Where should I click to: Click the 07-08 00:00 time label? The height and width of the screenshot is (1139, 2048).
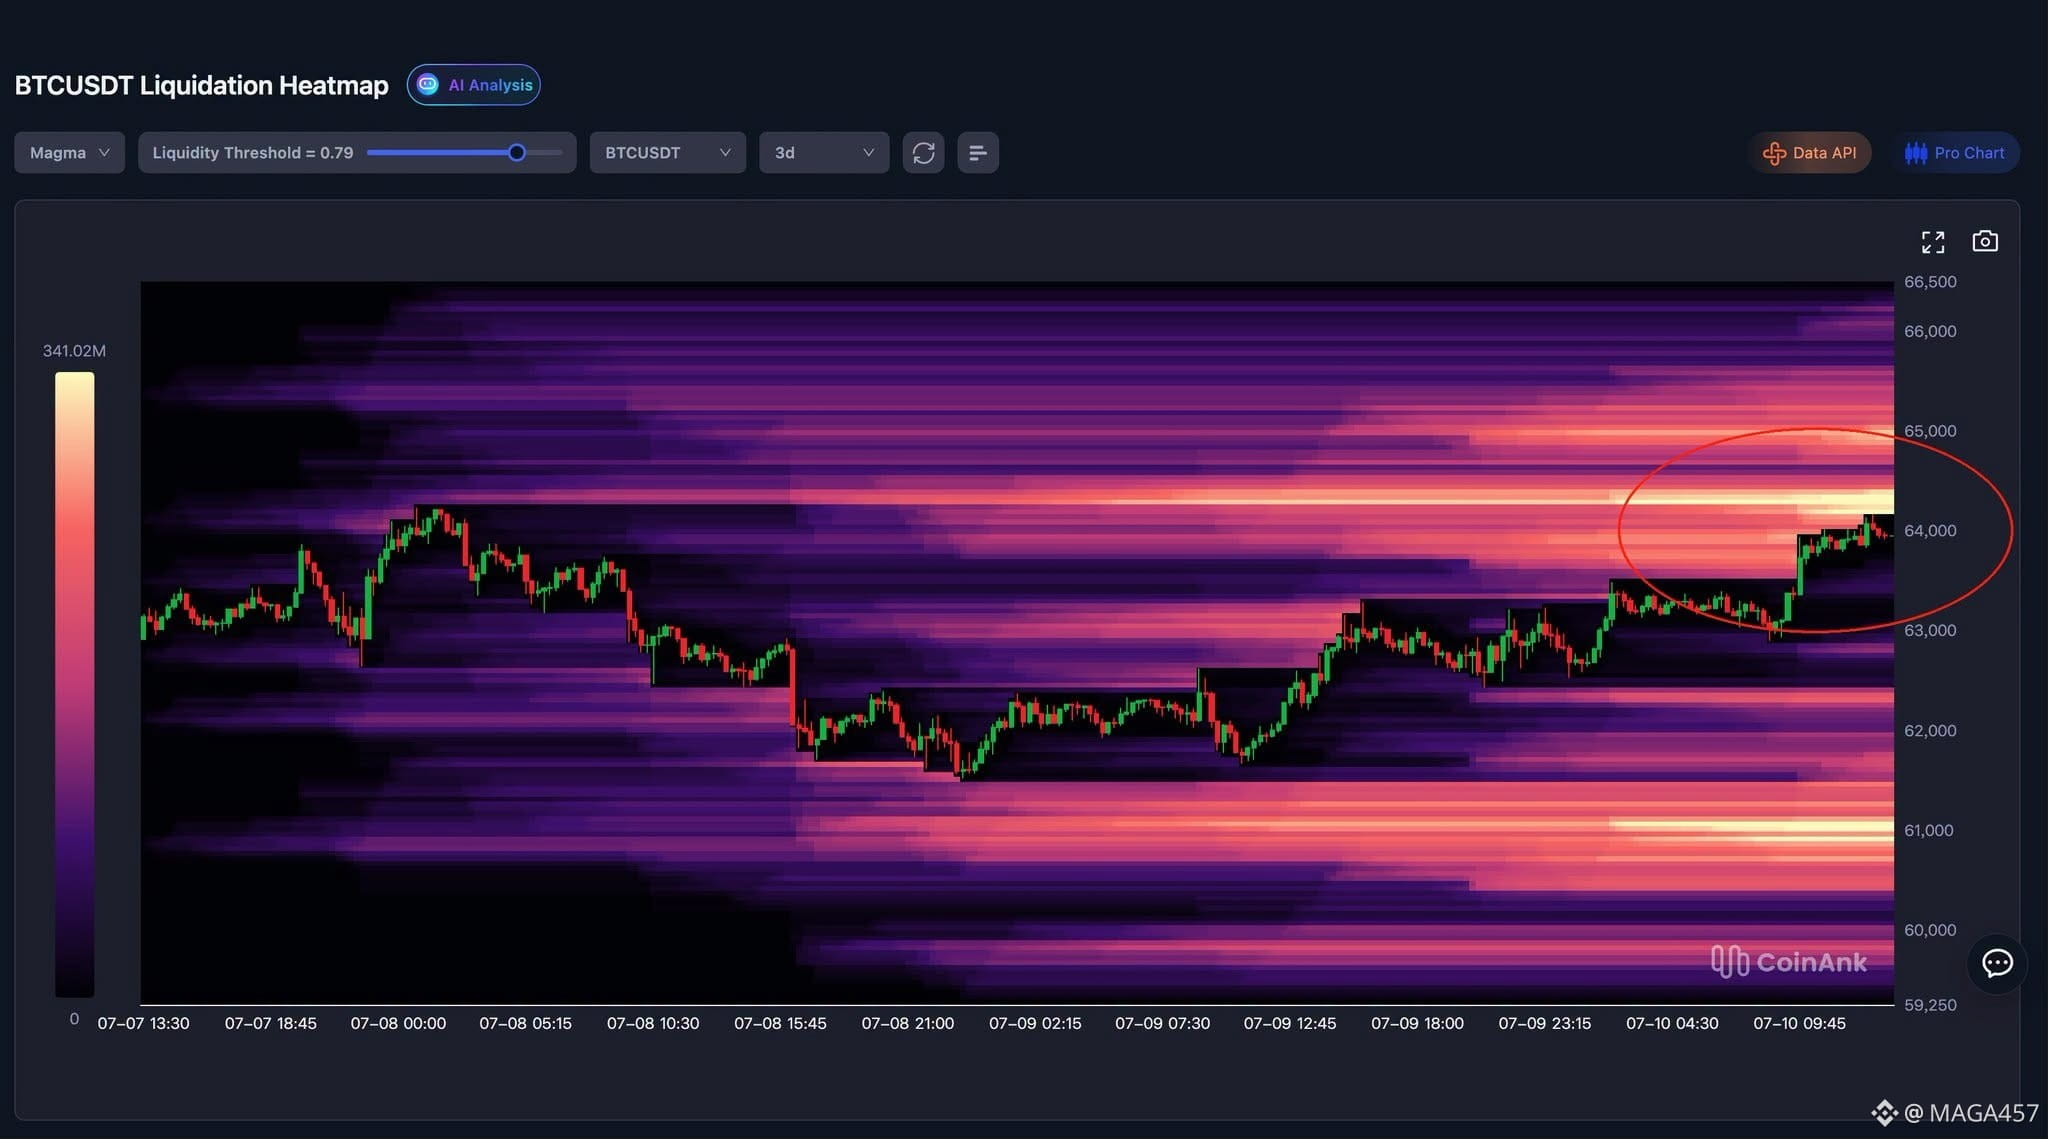tap(398, 1023)
